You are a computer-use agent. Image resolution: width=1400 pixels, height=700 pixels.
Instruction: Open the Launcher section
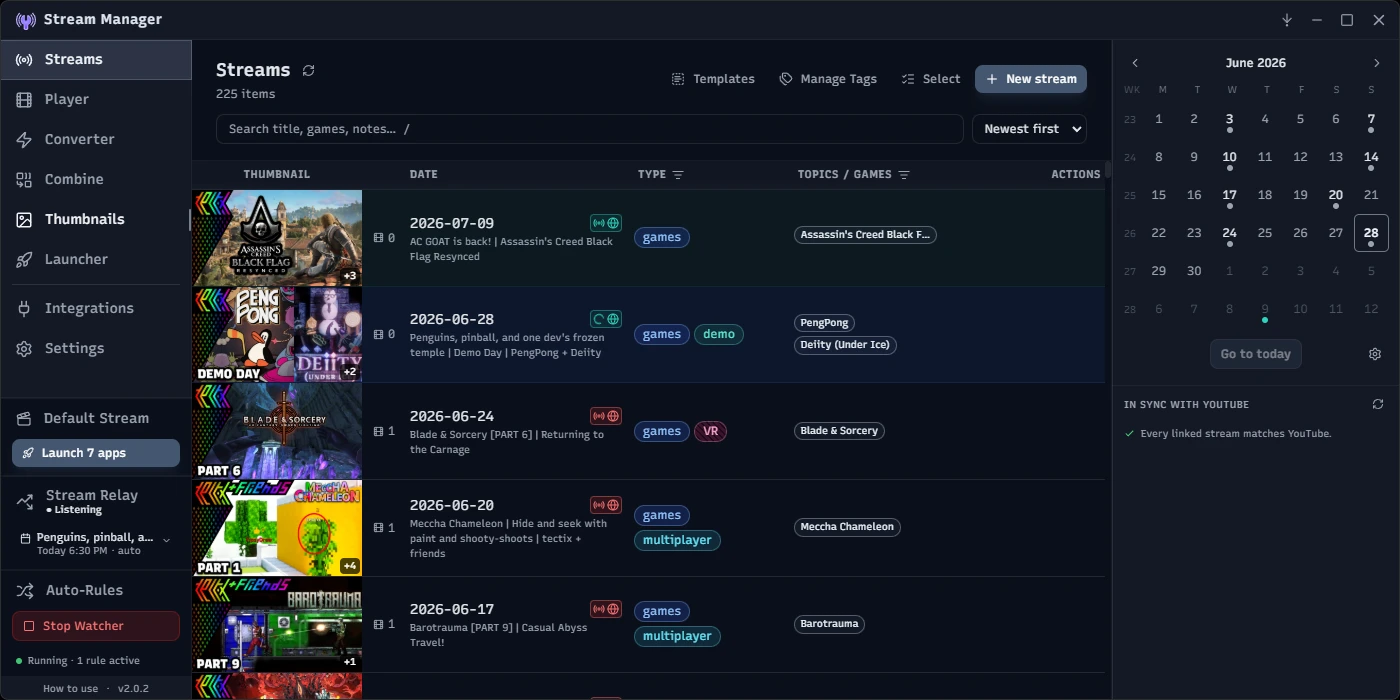point(96,259)
